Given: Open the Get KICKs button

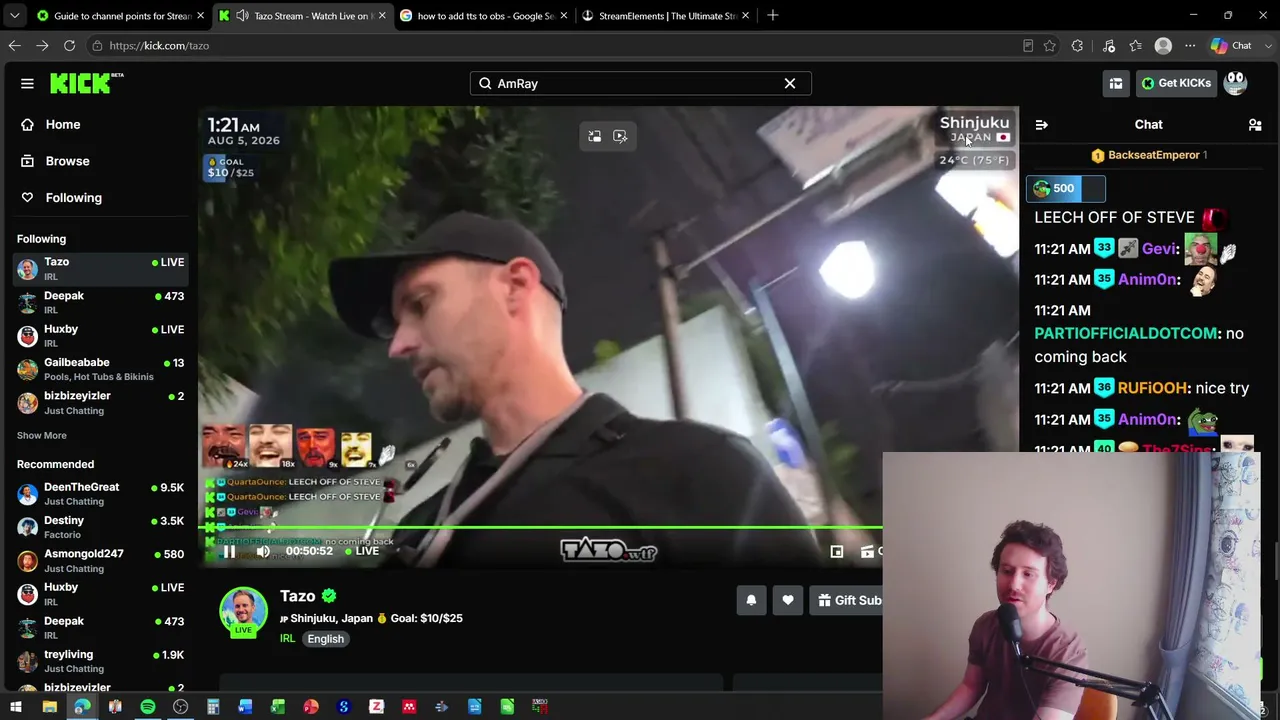Looking at the screenshot, I should click(1176, 83).
